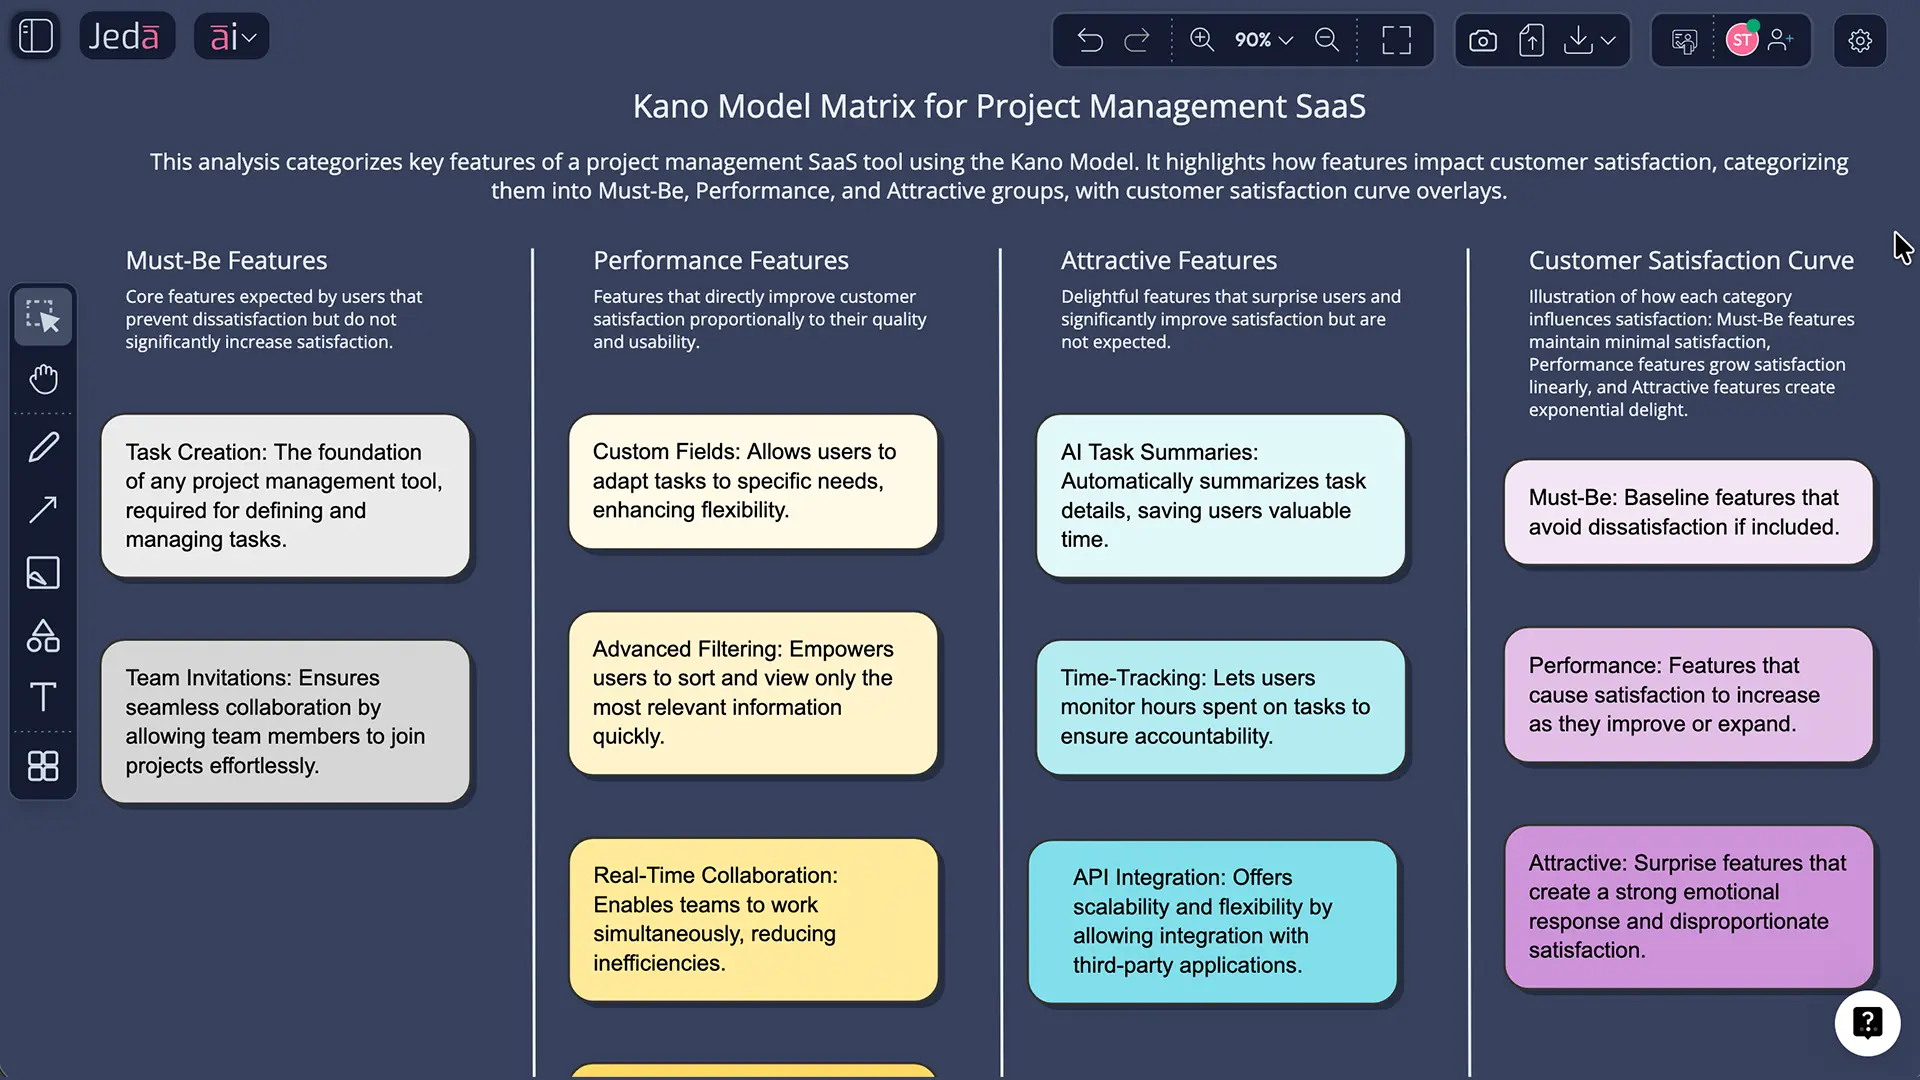The height and width of the screenshot is (1080, 1920).
Task: Open the help question mark button
Action: coord(1868,1023)
